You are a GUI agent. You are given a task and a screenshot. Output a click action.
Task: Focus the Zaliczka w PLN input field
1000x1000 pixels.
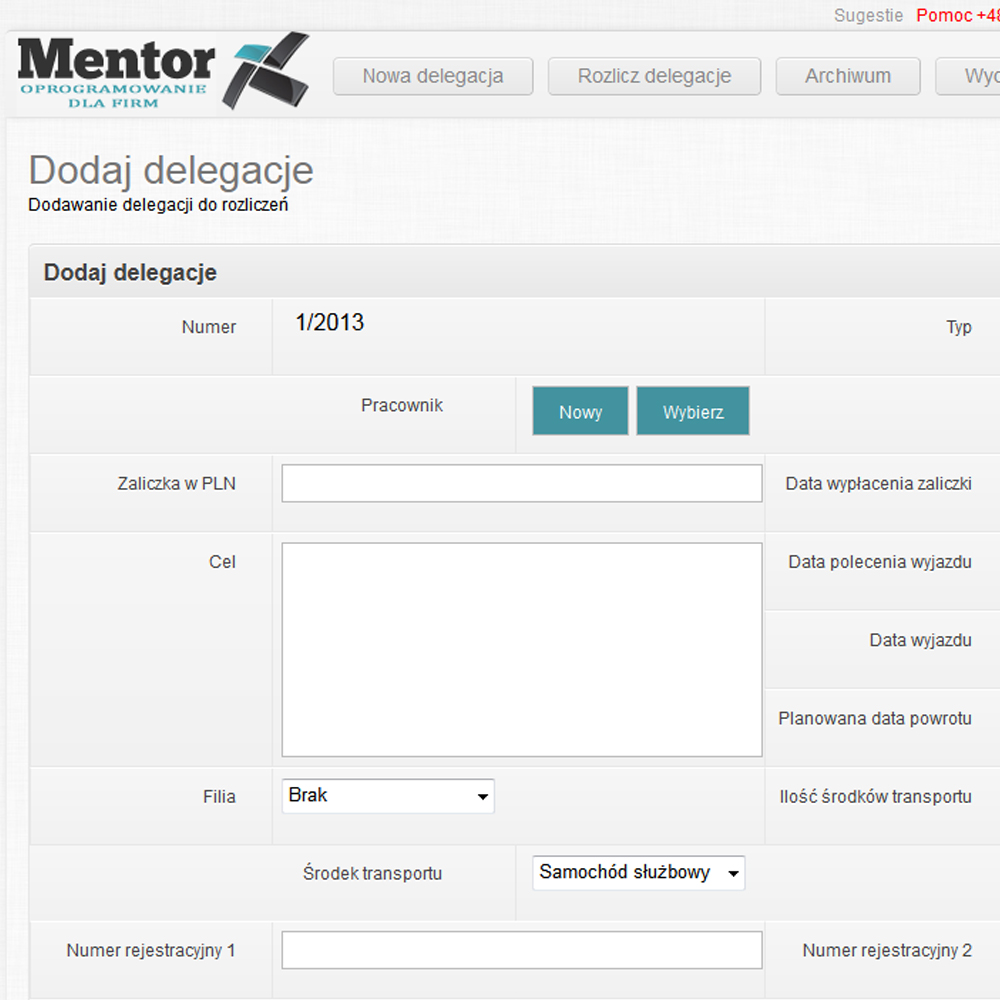pyautogui.click(x=521, y=484)
